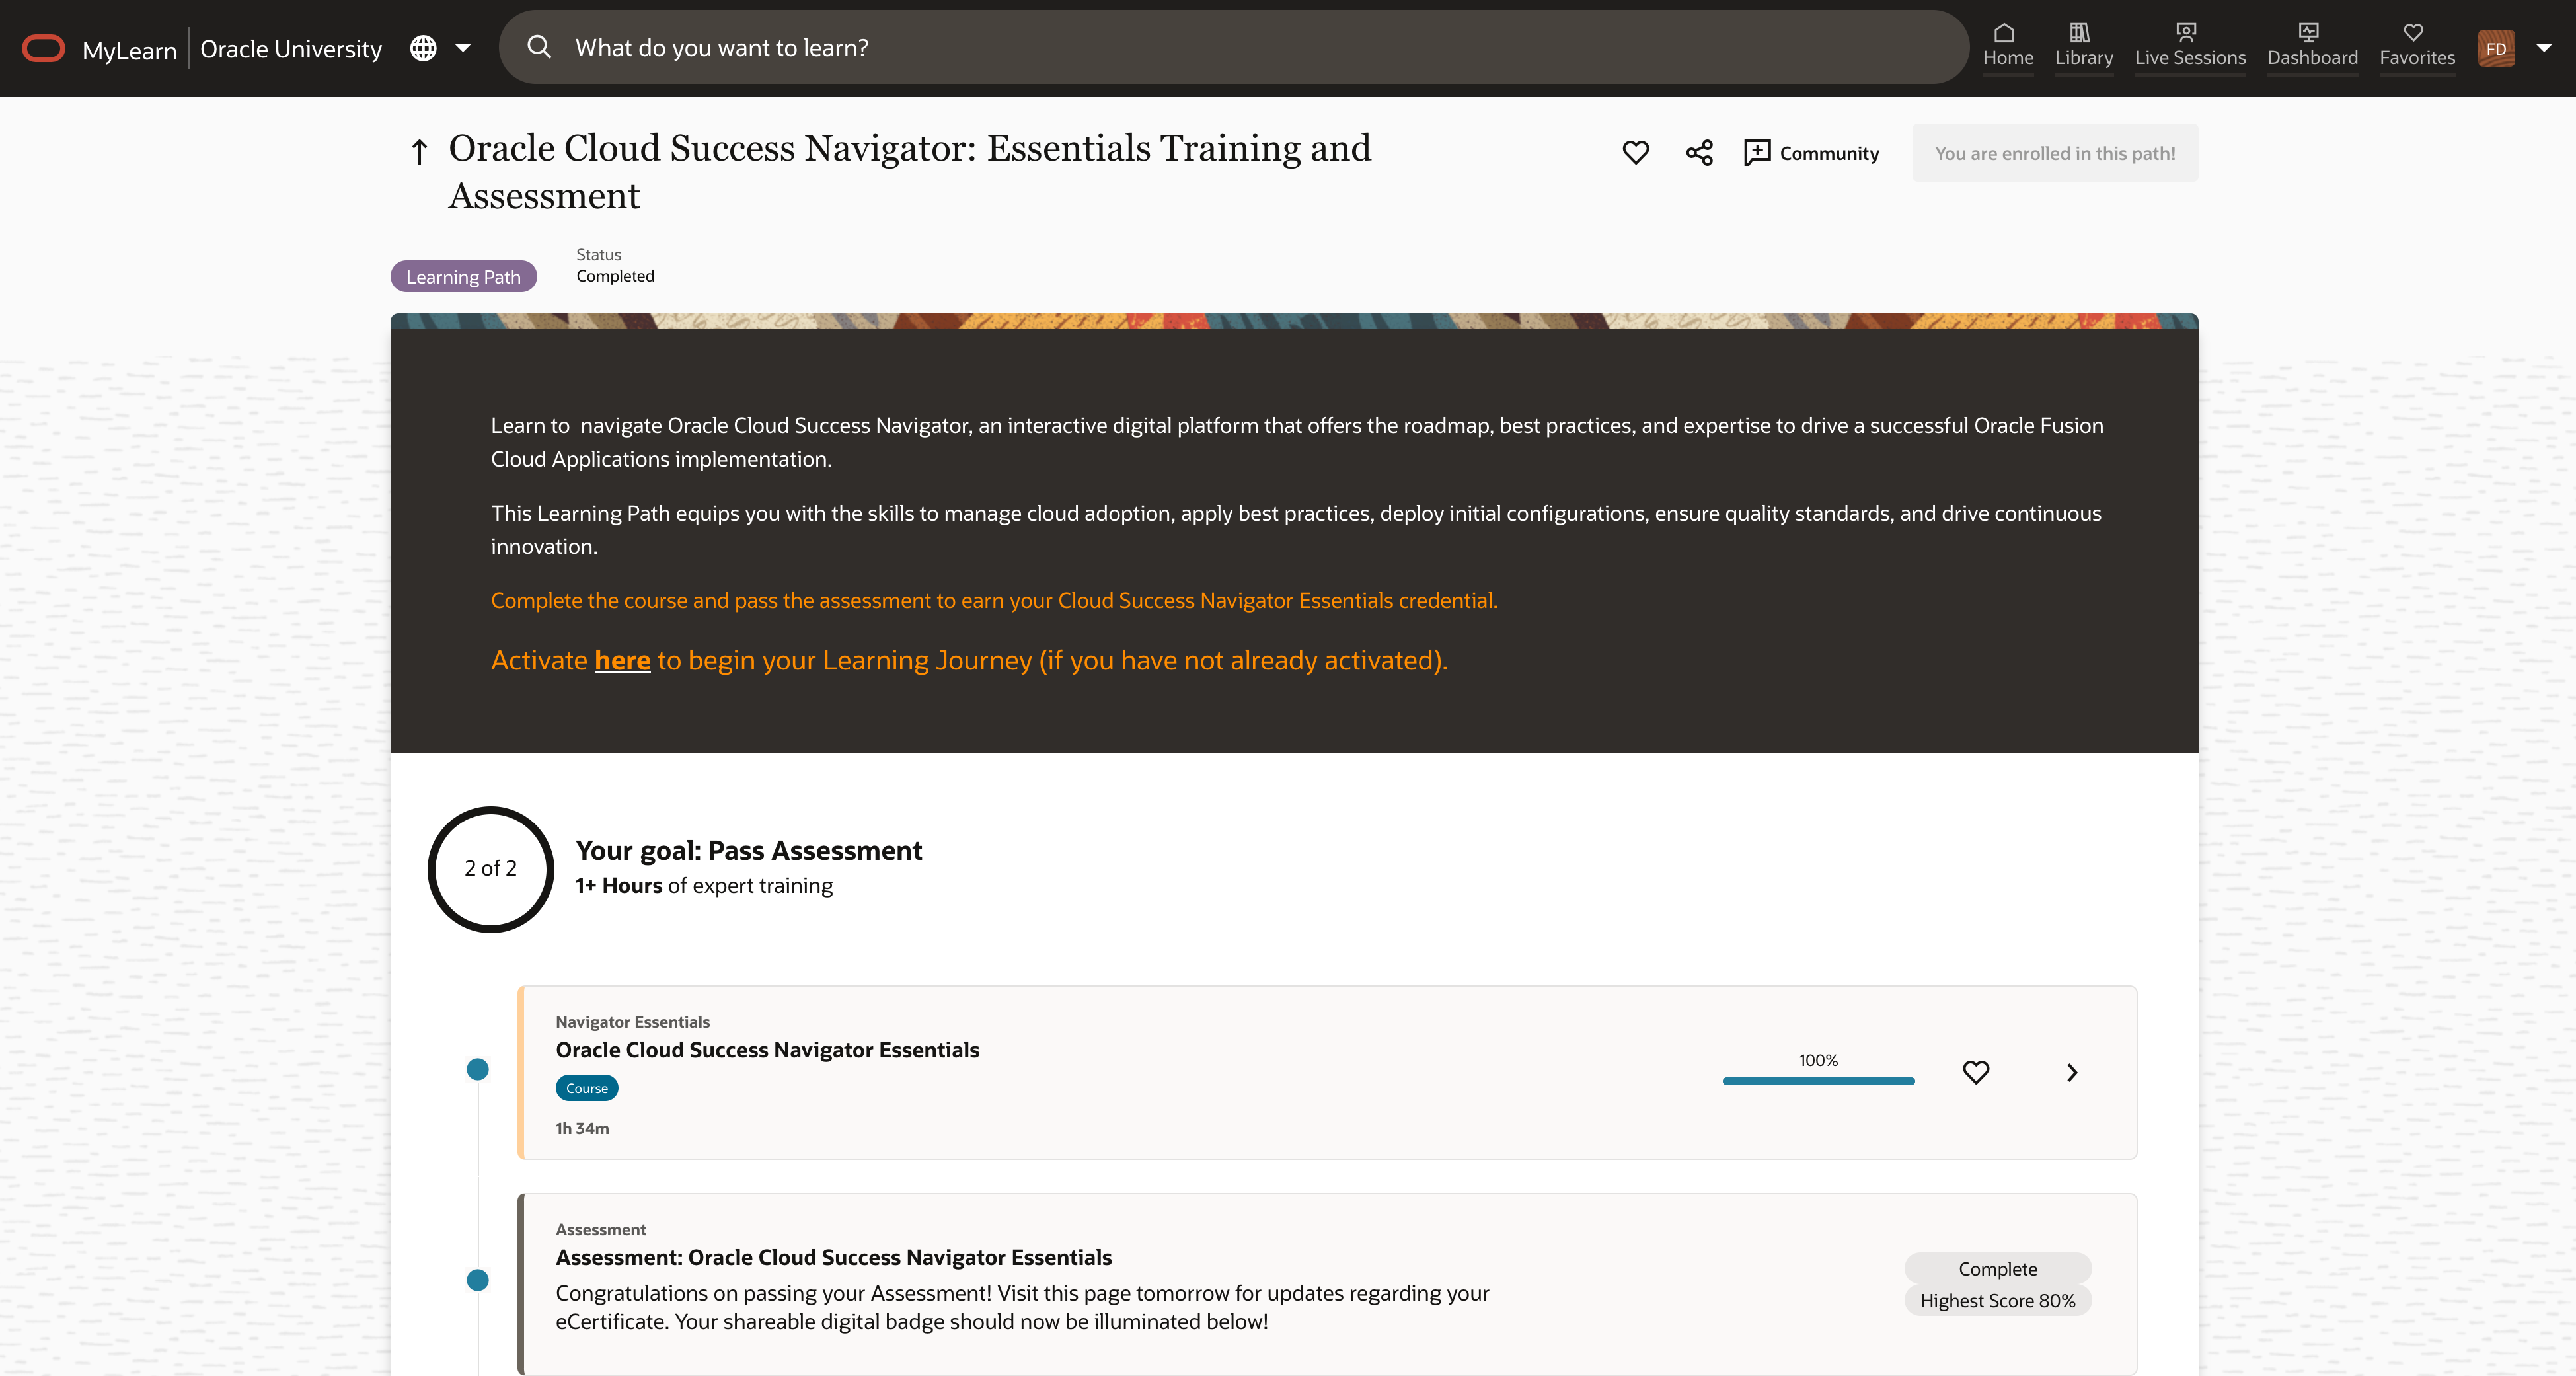This screenshot has width=2576, height=1376.
Task: Open the Oracle Cloud Success Navigator Essentials course
Action: (x=767, y=1050)
